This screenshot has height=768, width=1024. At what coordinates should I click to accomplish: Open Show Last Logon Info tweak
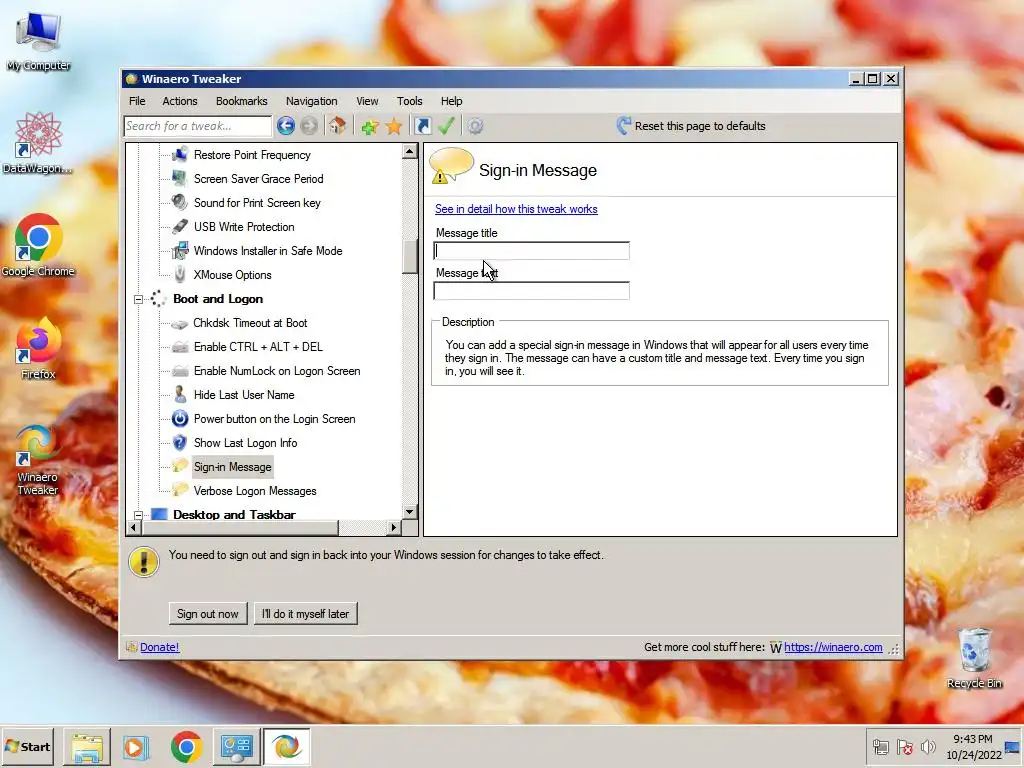click(x=246, y=443)
